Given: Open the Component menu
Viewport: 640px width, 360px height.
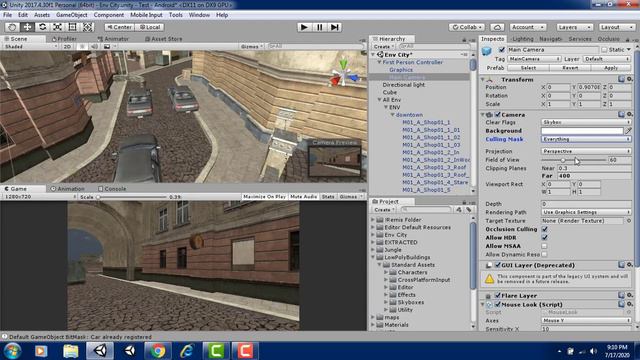Looking at the screenshot, I should (x=109, y=15).
